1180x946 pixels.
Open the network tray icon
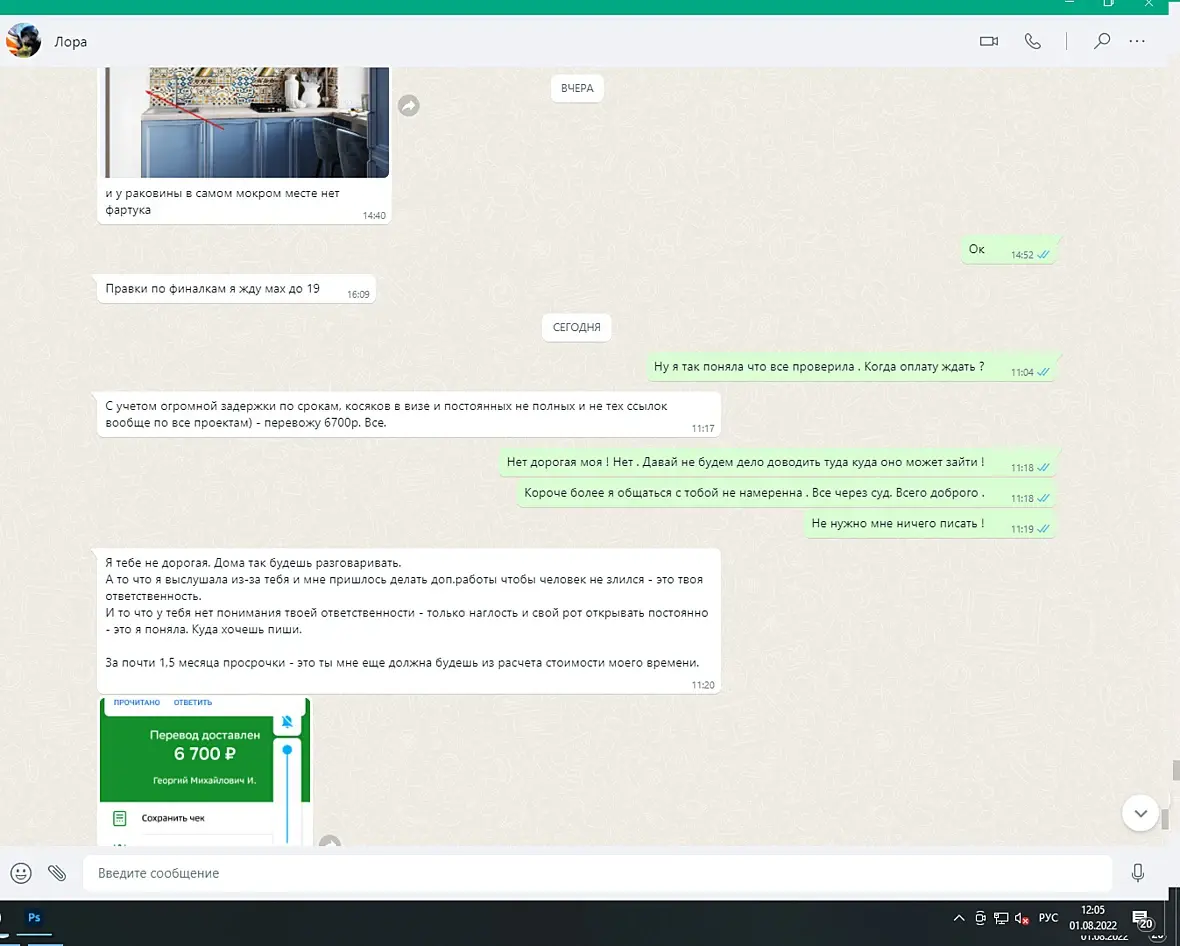click(x=1001, y=917)
